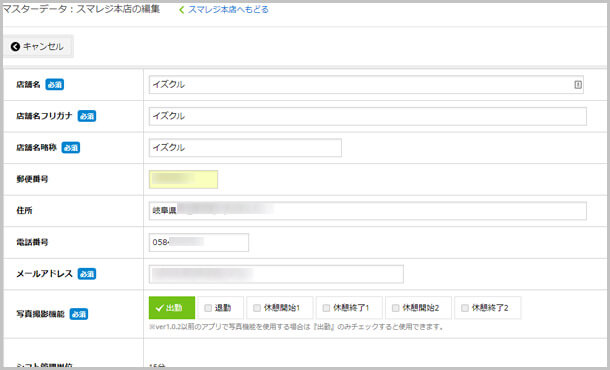Click the 店舗名略称 label
610x370 pixels.
(x=36, y=147)
